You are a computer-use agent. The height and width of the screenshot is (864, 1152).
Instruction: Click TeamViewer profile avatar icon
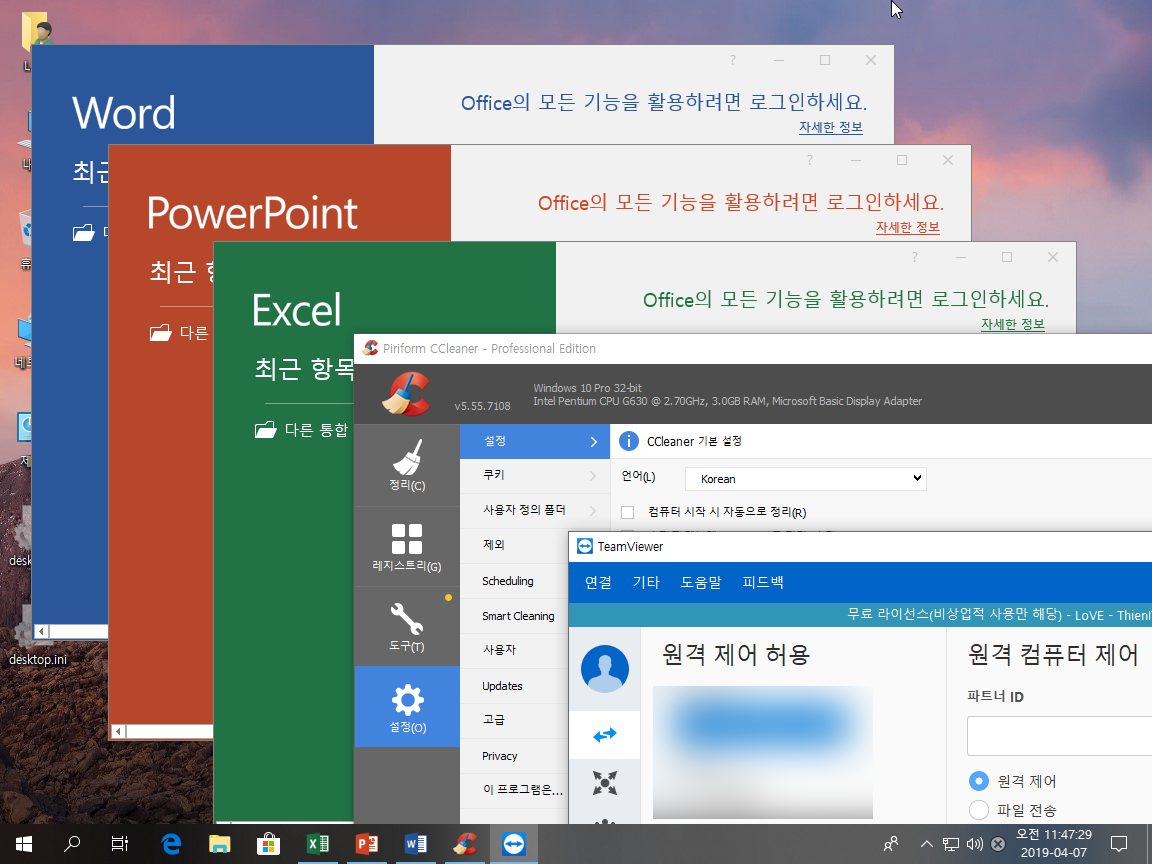pos(605,669)
